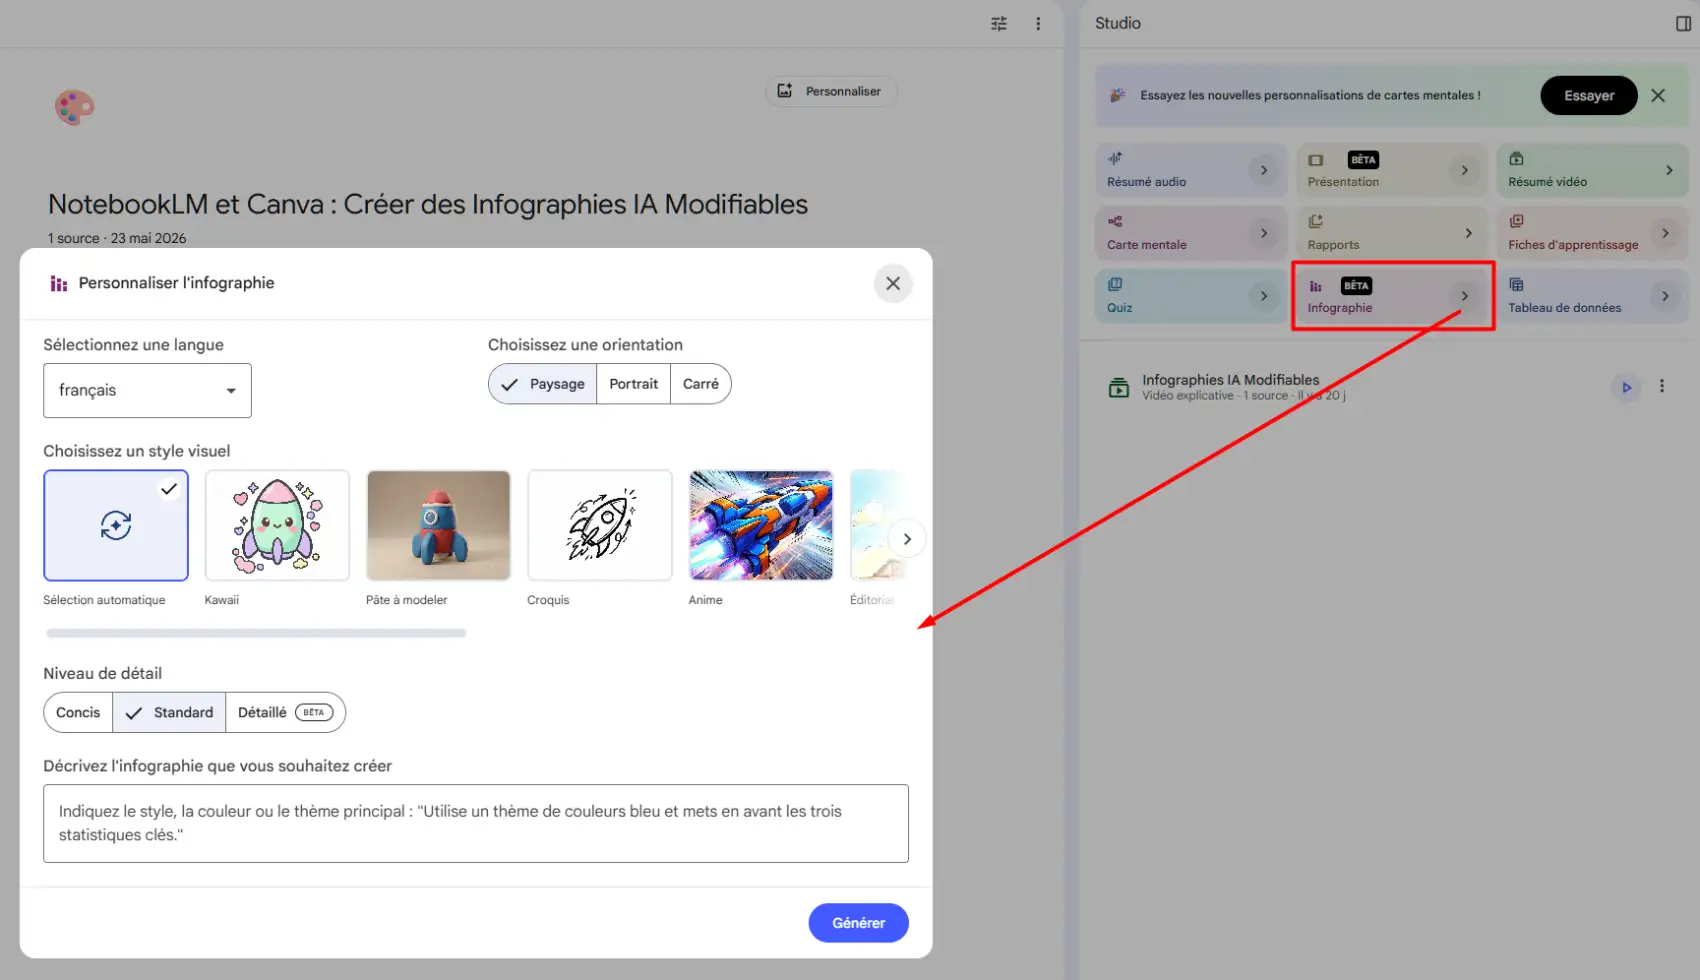This screenshot has height=980, width=1700.
Task: Open the Carte mentale card
Action: pos(1190,233)
